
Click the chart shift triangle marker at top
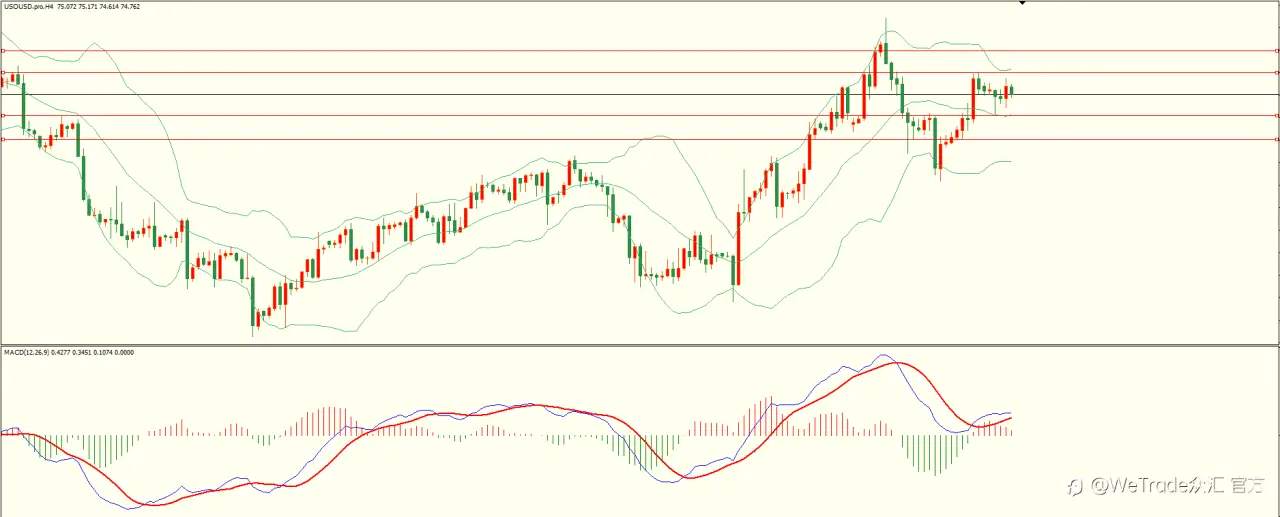[1021, 3]
